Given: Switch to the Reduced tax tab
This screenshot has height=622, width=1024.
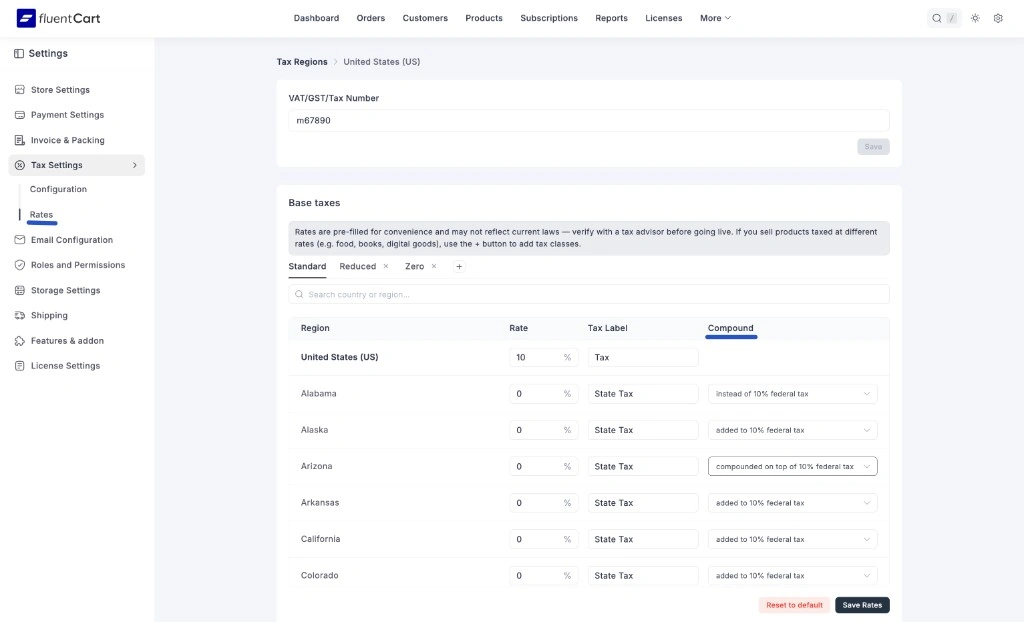Looking at the screenshot, I should (x=358, y=267).
